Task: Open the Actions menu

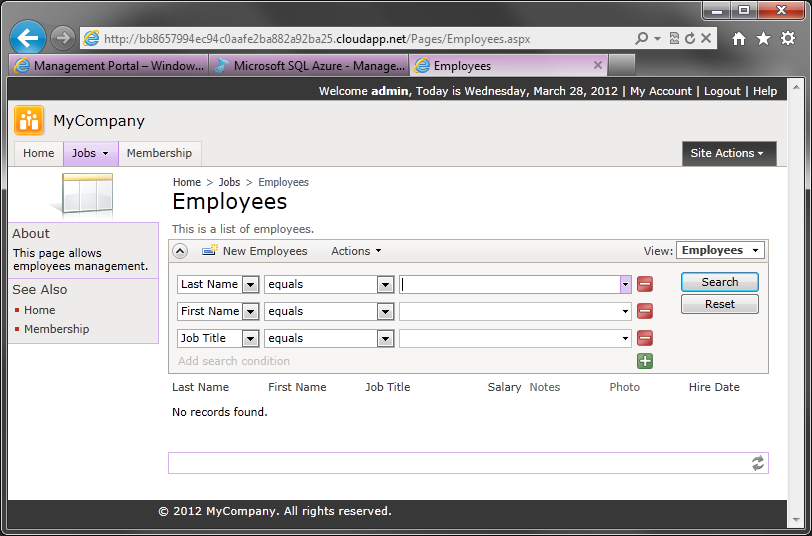Action: [x=356, y=251]
